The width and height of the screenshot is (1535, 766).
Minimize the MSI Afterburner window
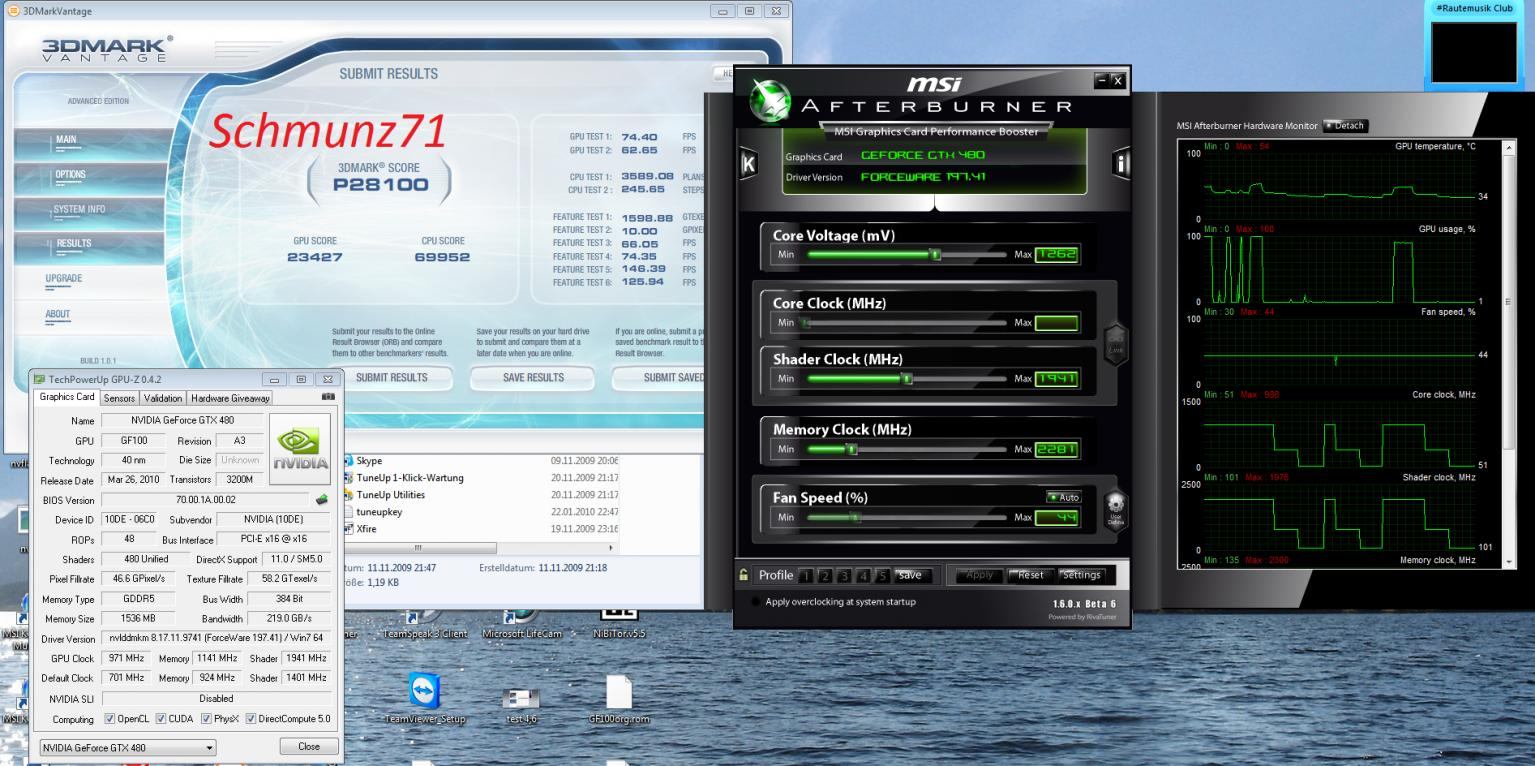[x=1101, y=80]
